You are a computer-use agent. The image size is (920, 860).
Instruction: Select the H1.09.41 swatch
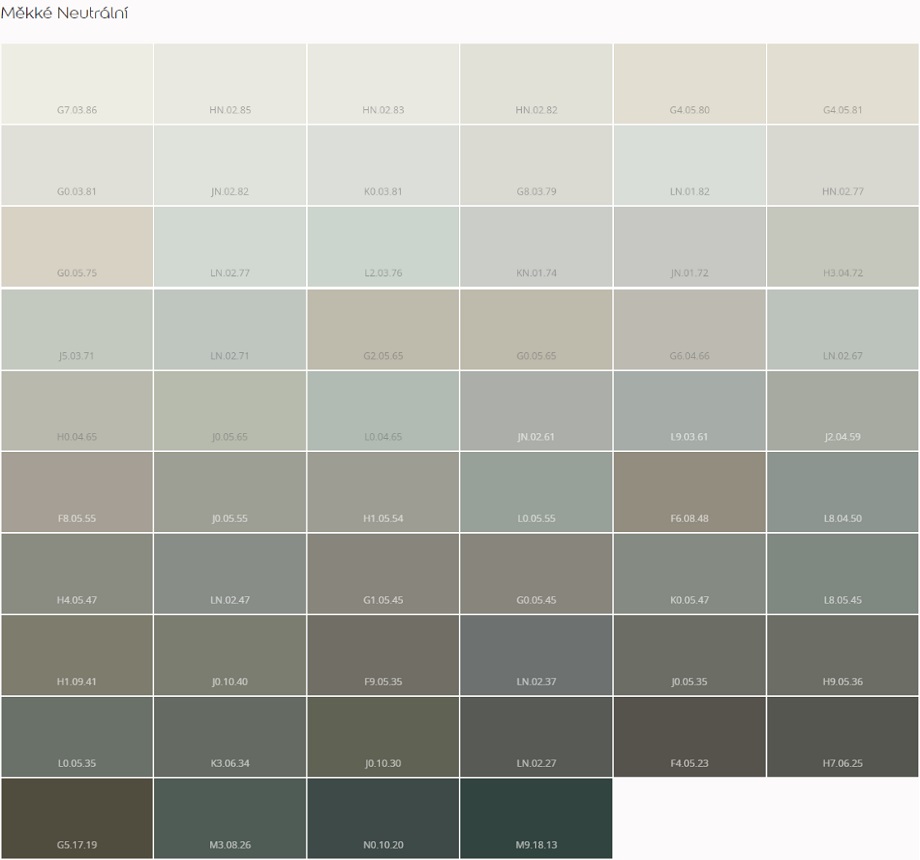[x=77, y=655]
